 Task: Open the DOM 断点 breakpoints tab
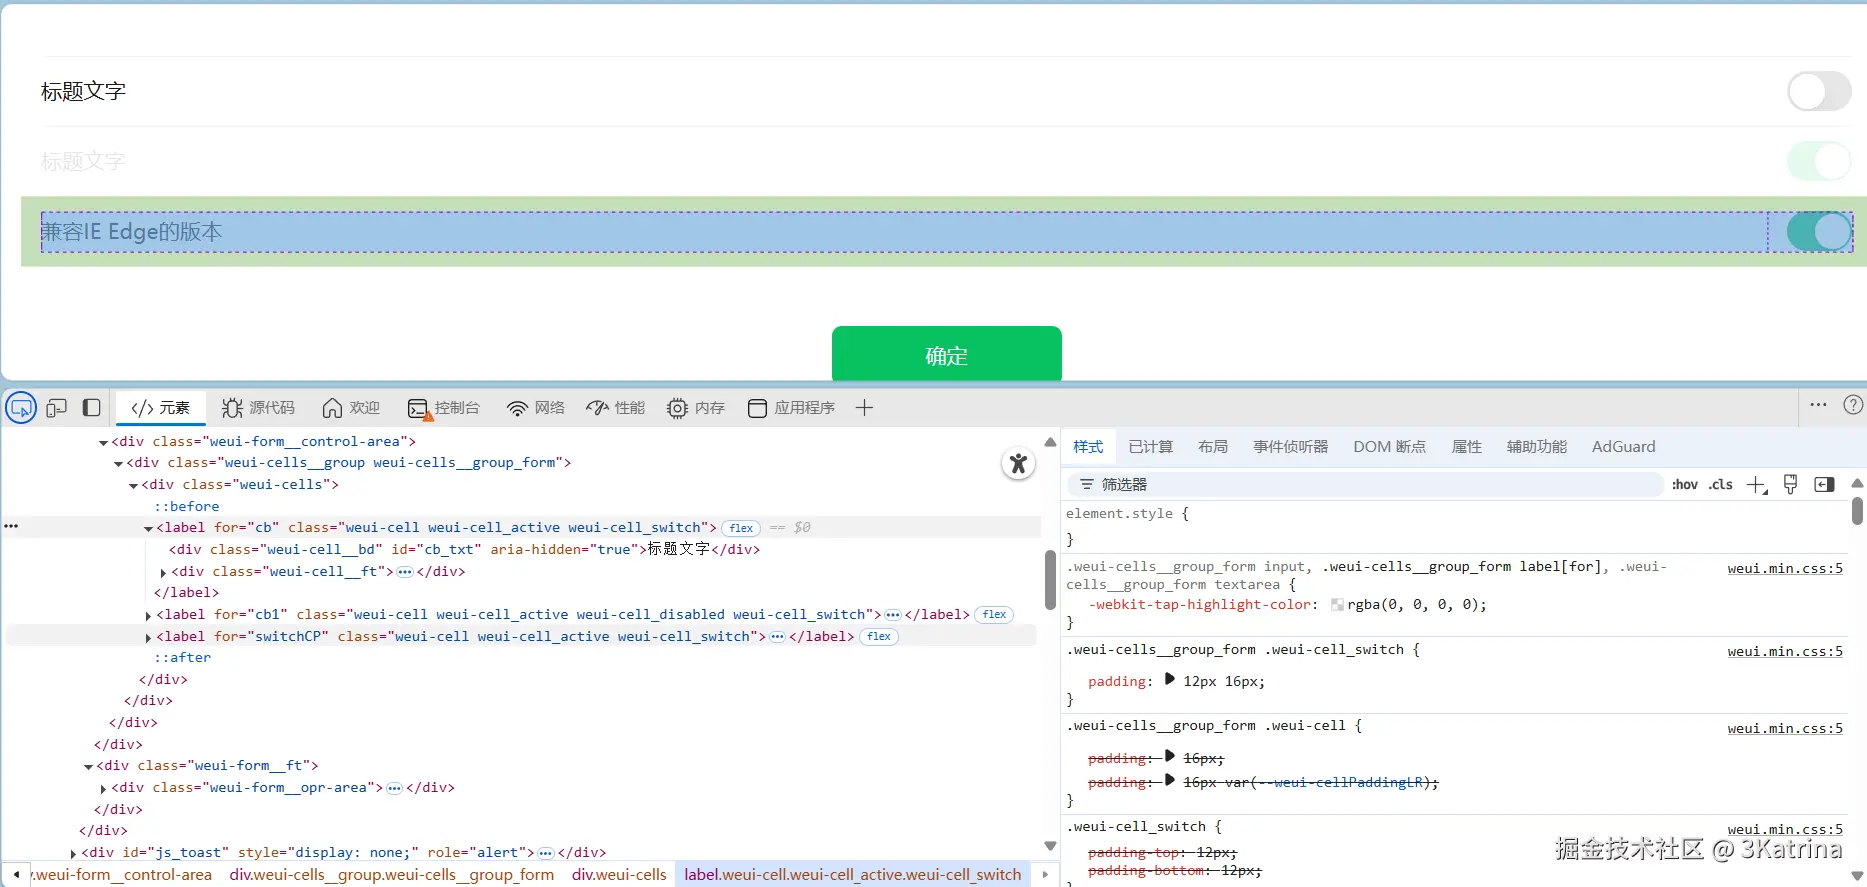click(1390, 446)
